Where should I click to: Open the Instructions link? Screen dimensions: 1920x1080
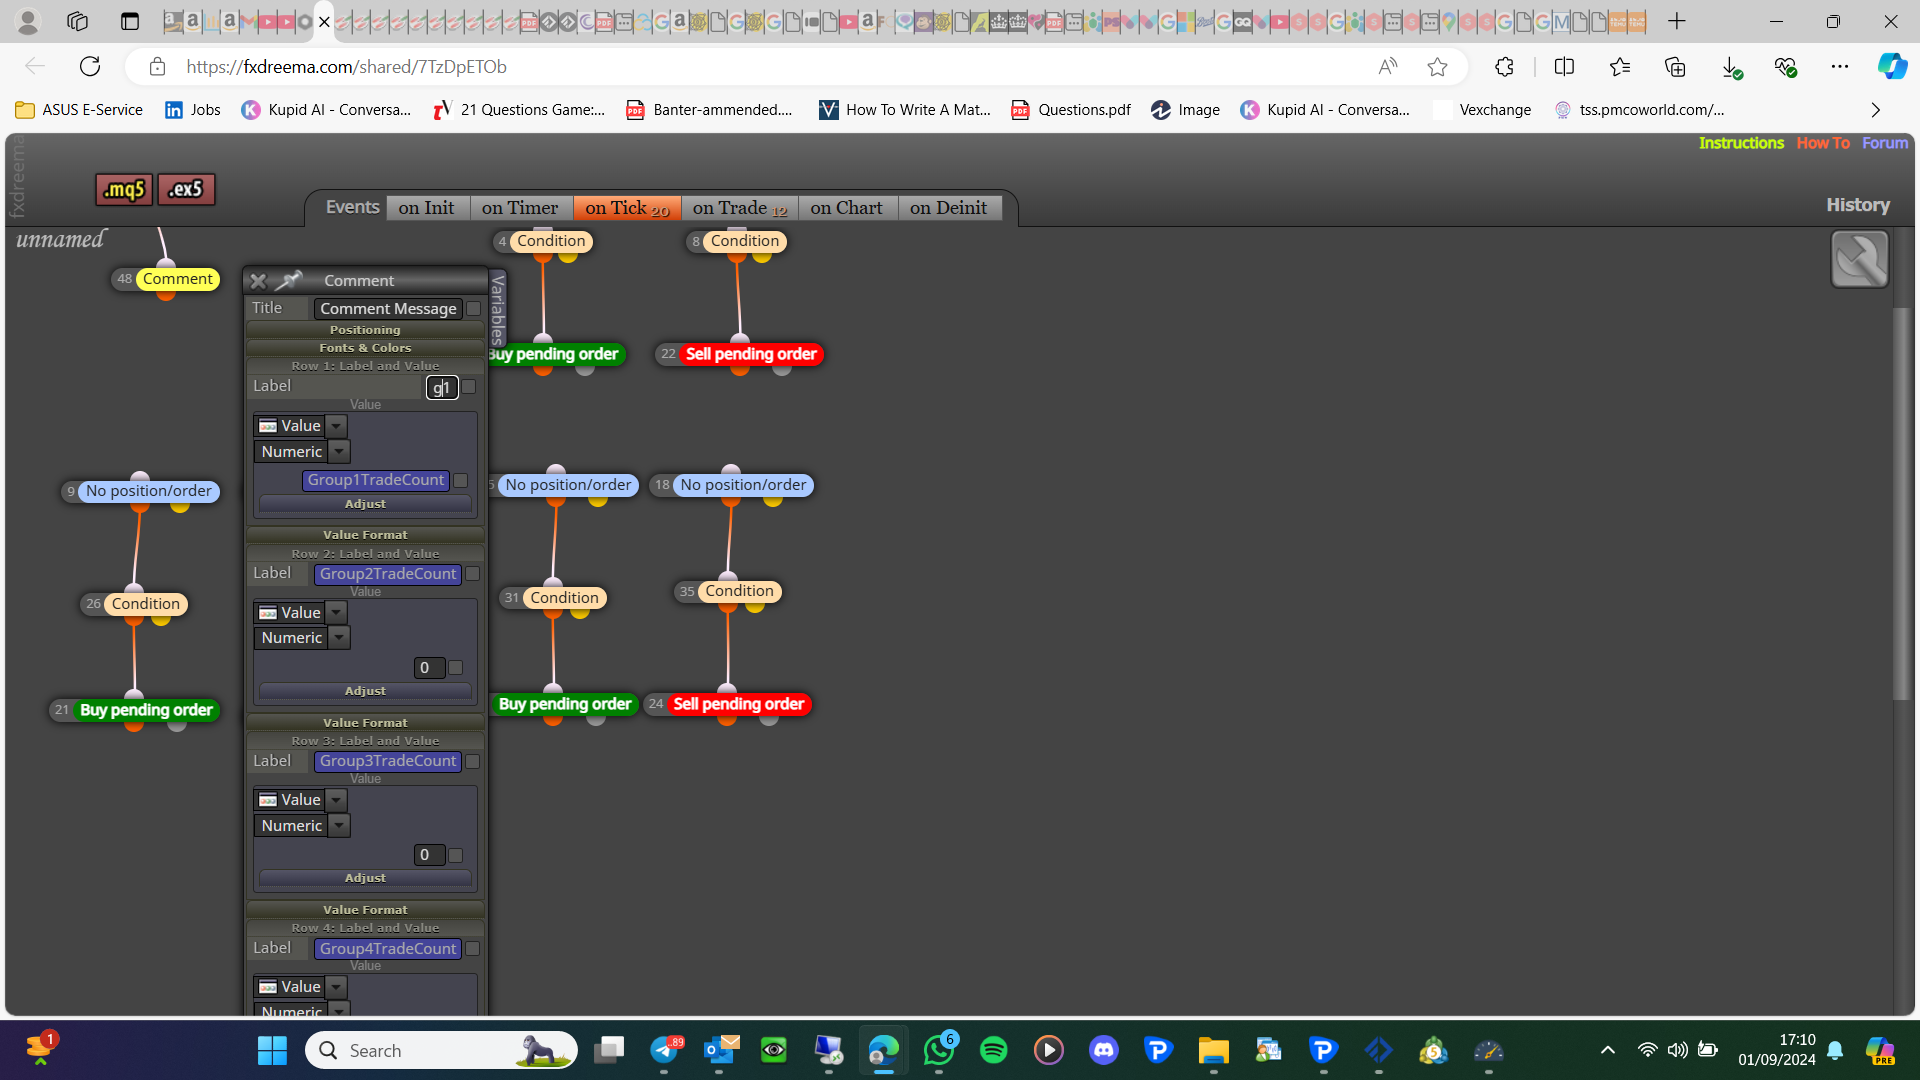coord(1741,143)
